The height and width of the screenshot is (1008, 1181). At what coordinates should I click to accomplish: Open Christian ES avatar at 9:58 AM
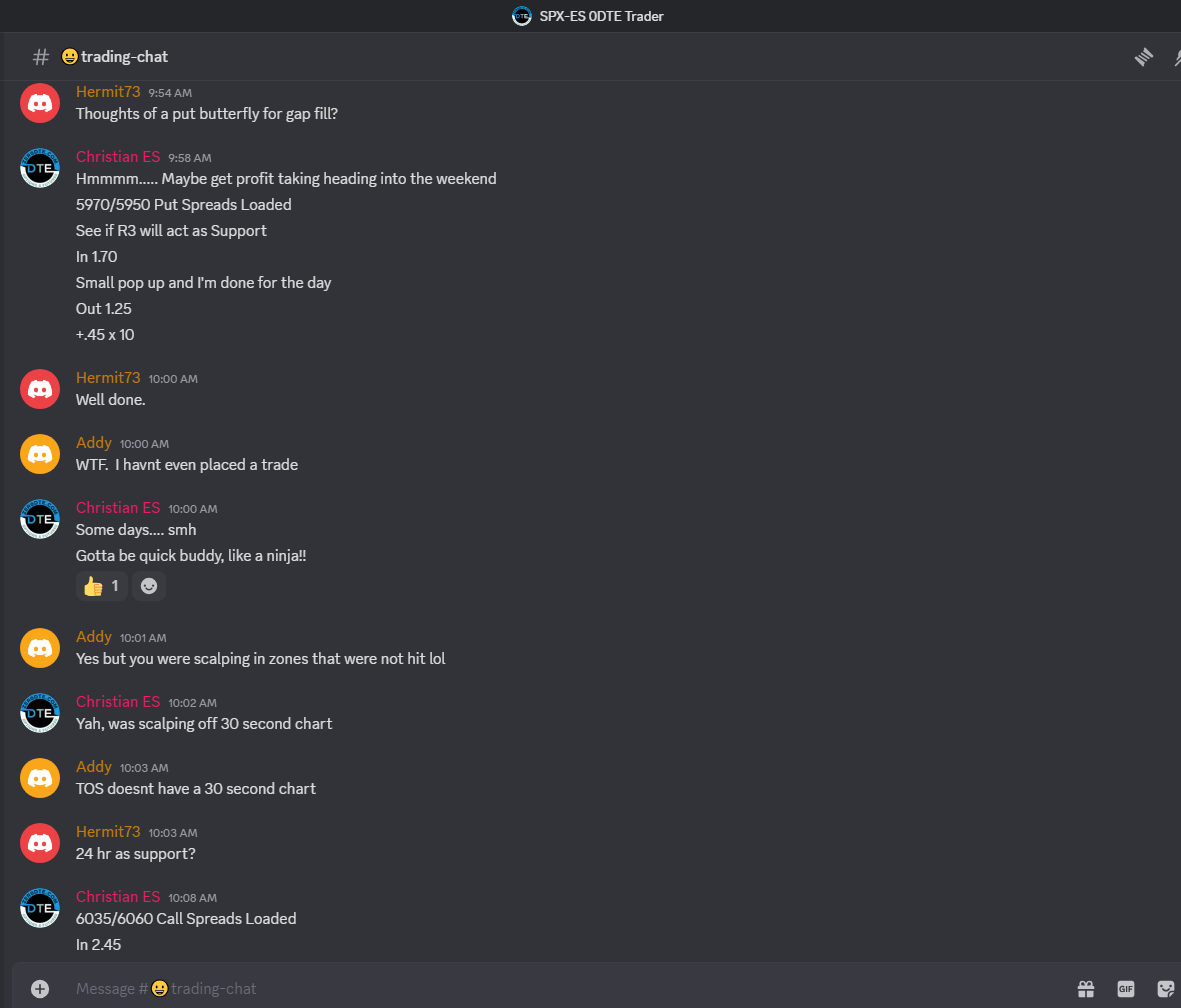(40, 168)
